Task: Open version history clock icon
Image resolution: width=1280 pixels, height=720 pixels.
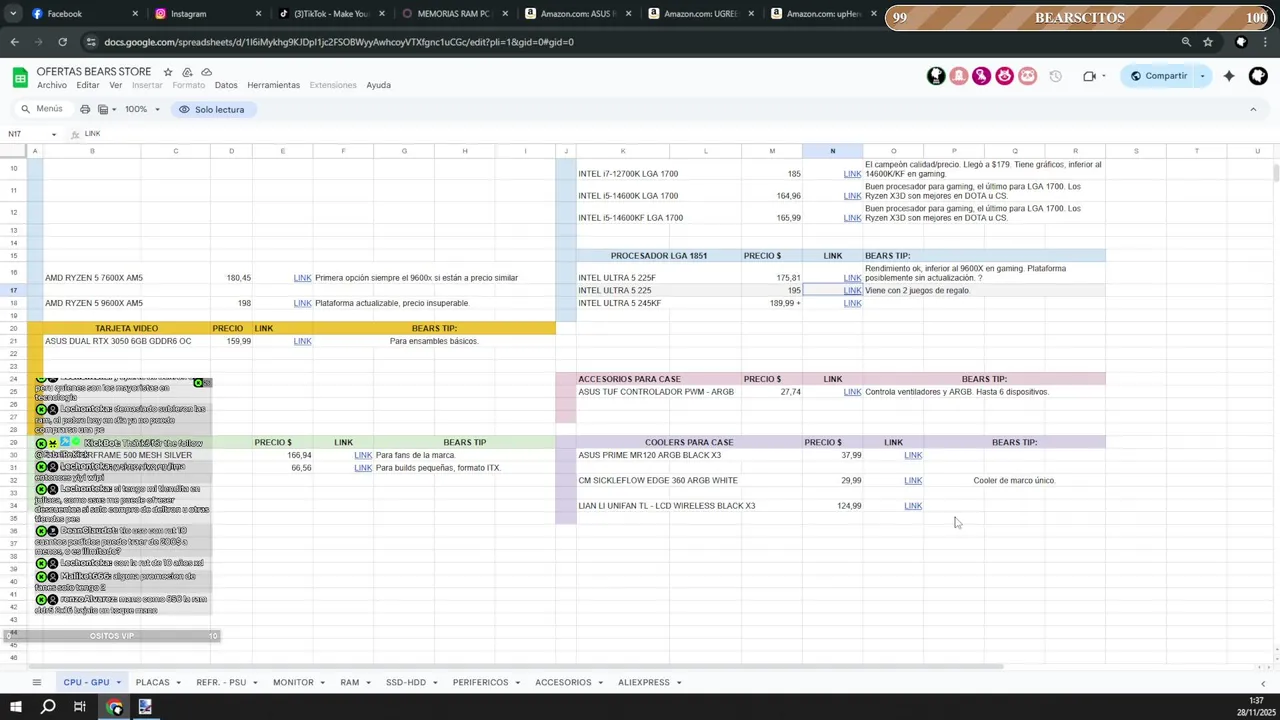Action: click(x=1055, y=76)
